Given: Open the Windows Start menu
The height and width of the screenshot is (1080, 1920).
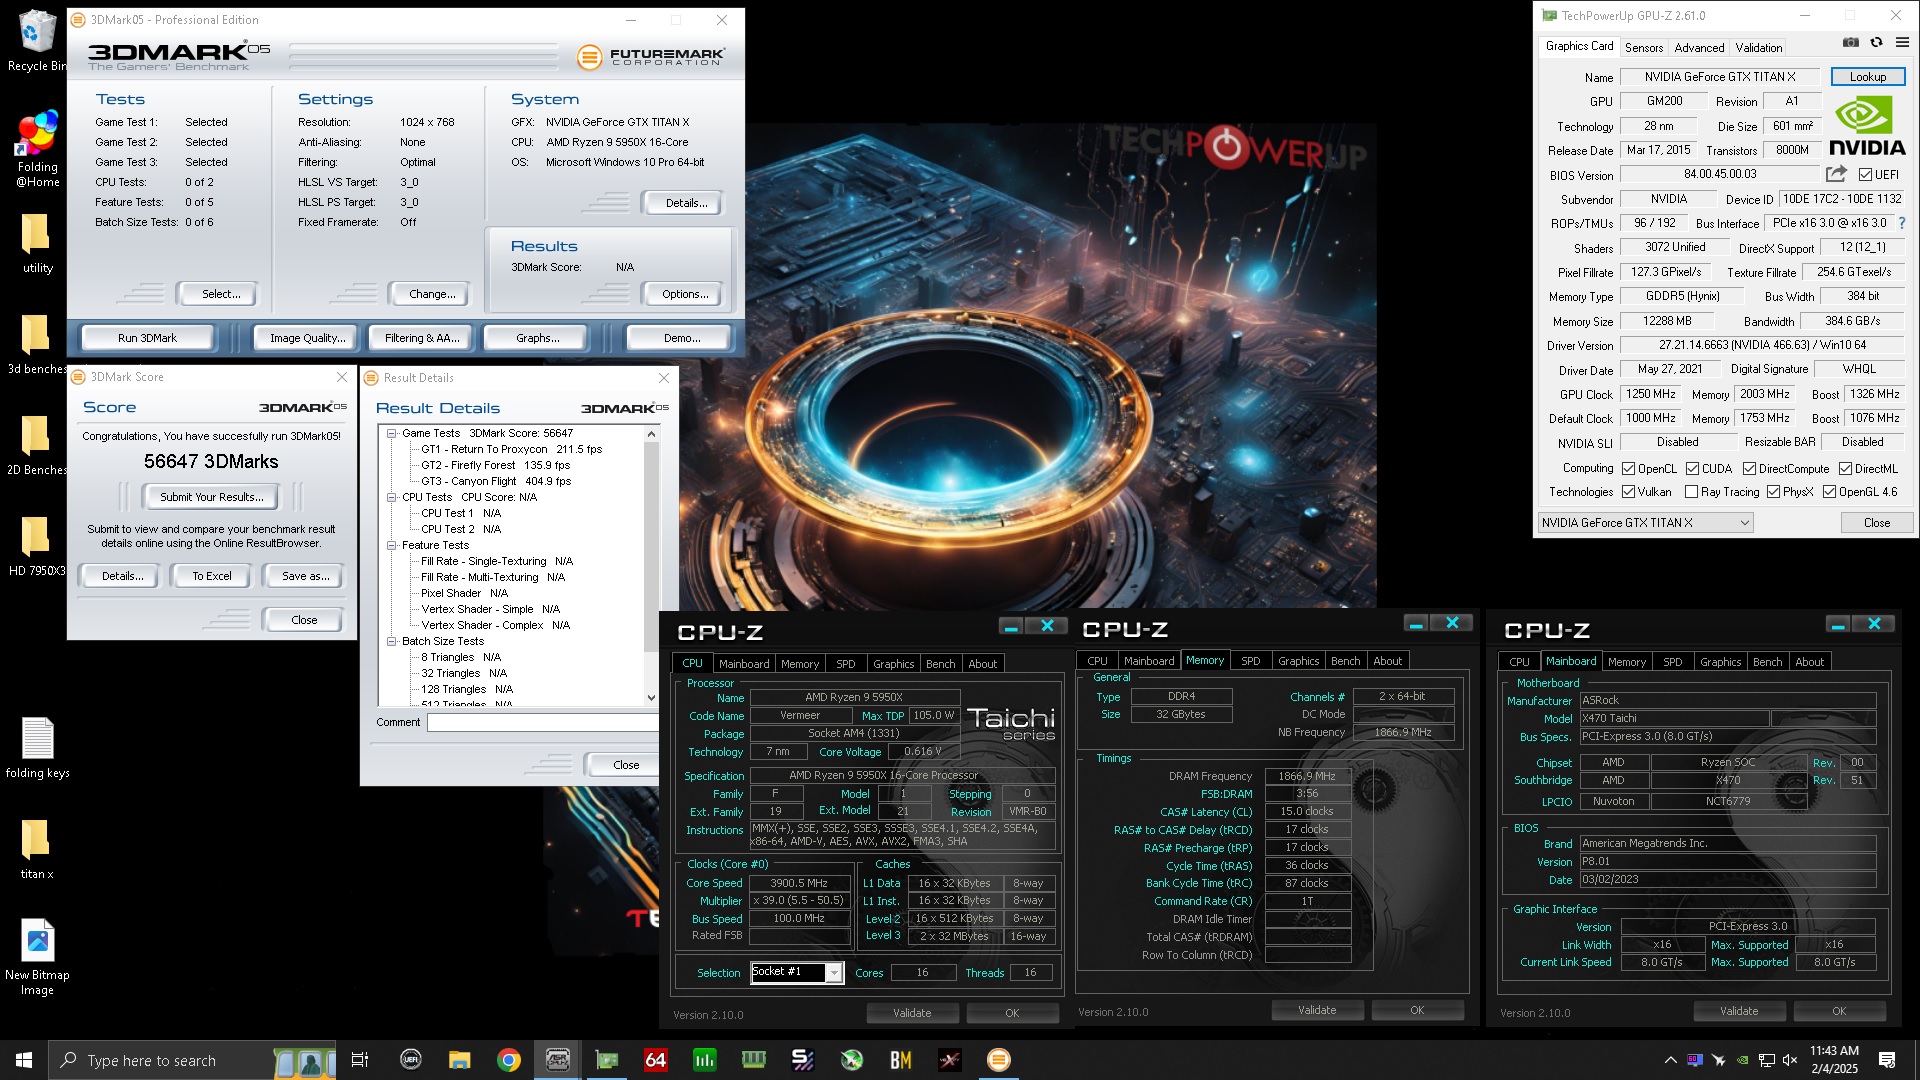Looking at the screenshot, I should pyautogui.click(x=24, y=1060).
